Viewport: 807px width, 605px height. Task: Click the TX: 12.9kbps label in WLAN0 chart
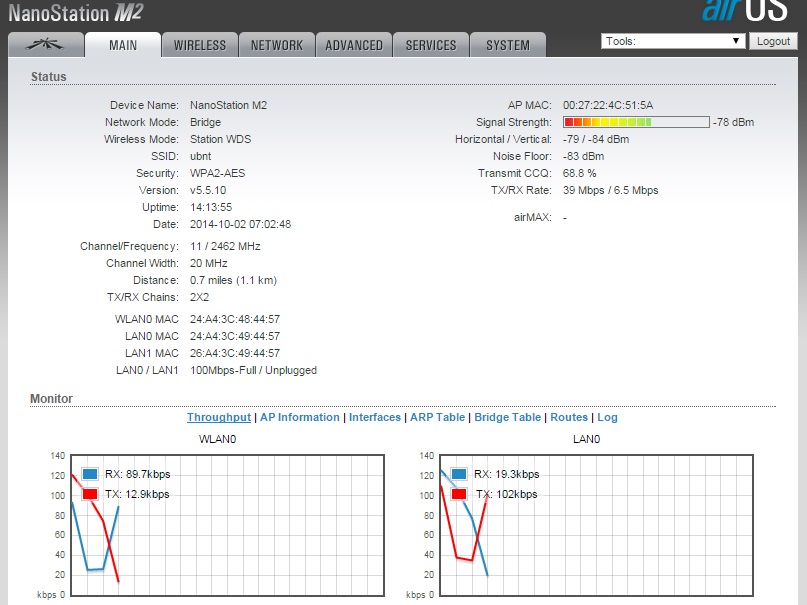click(x=137, y=494)
